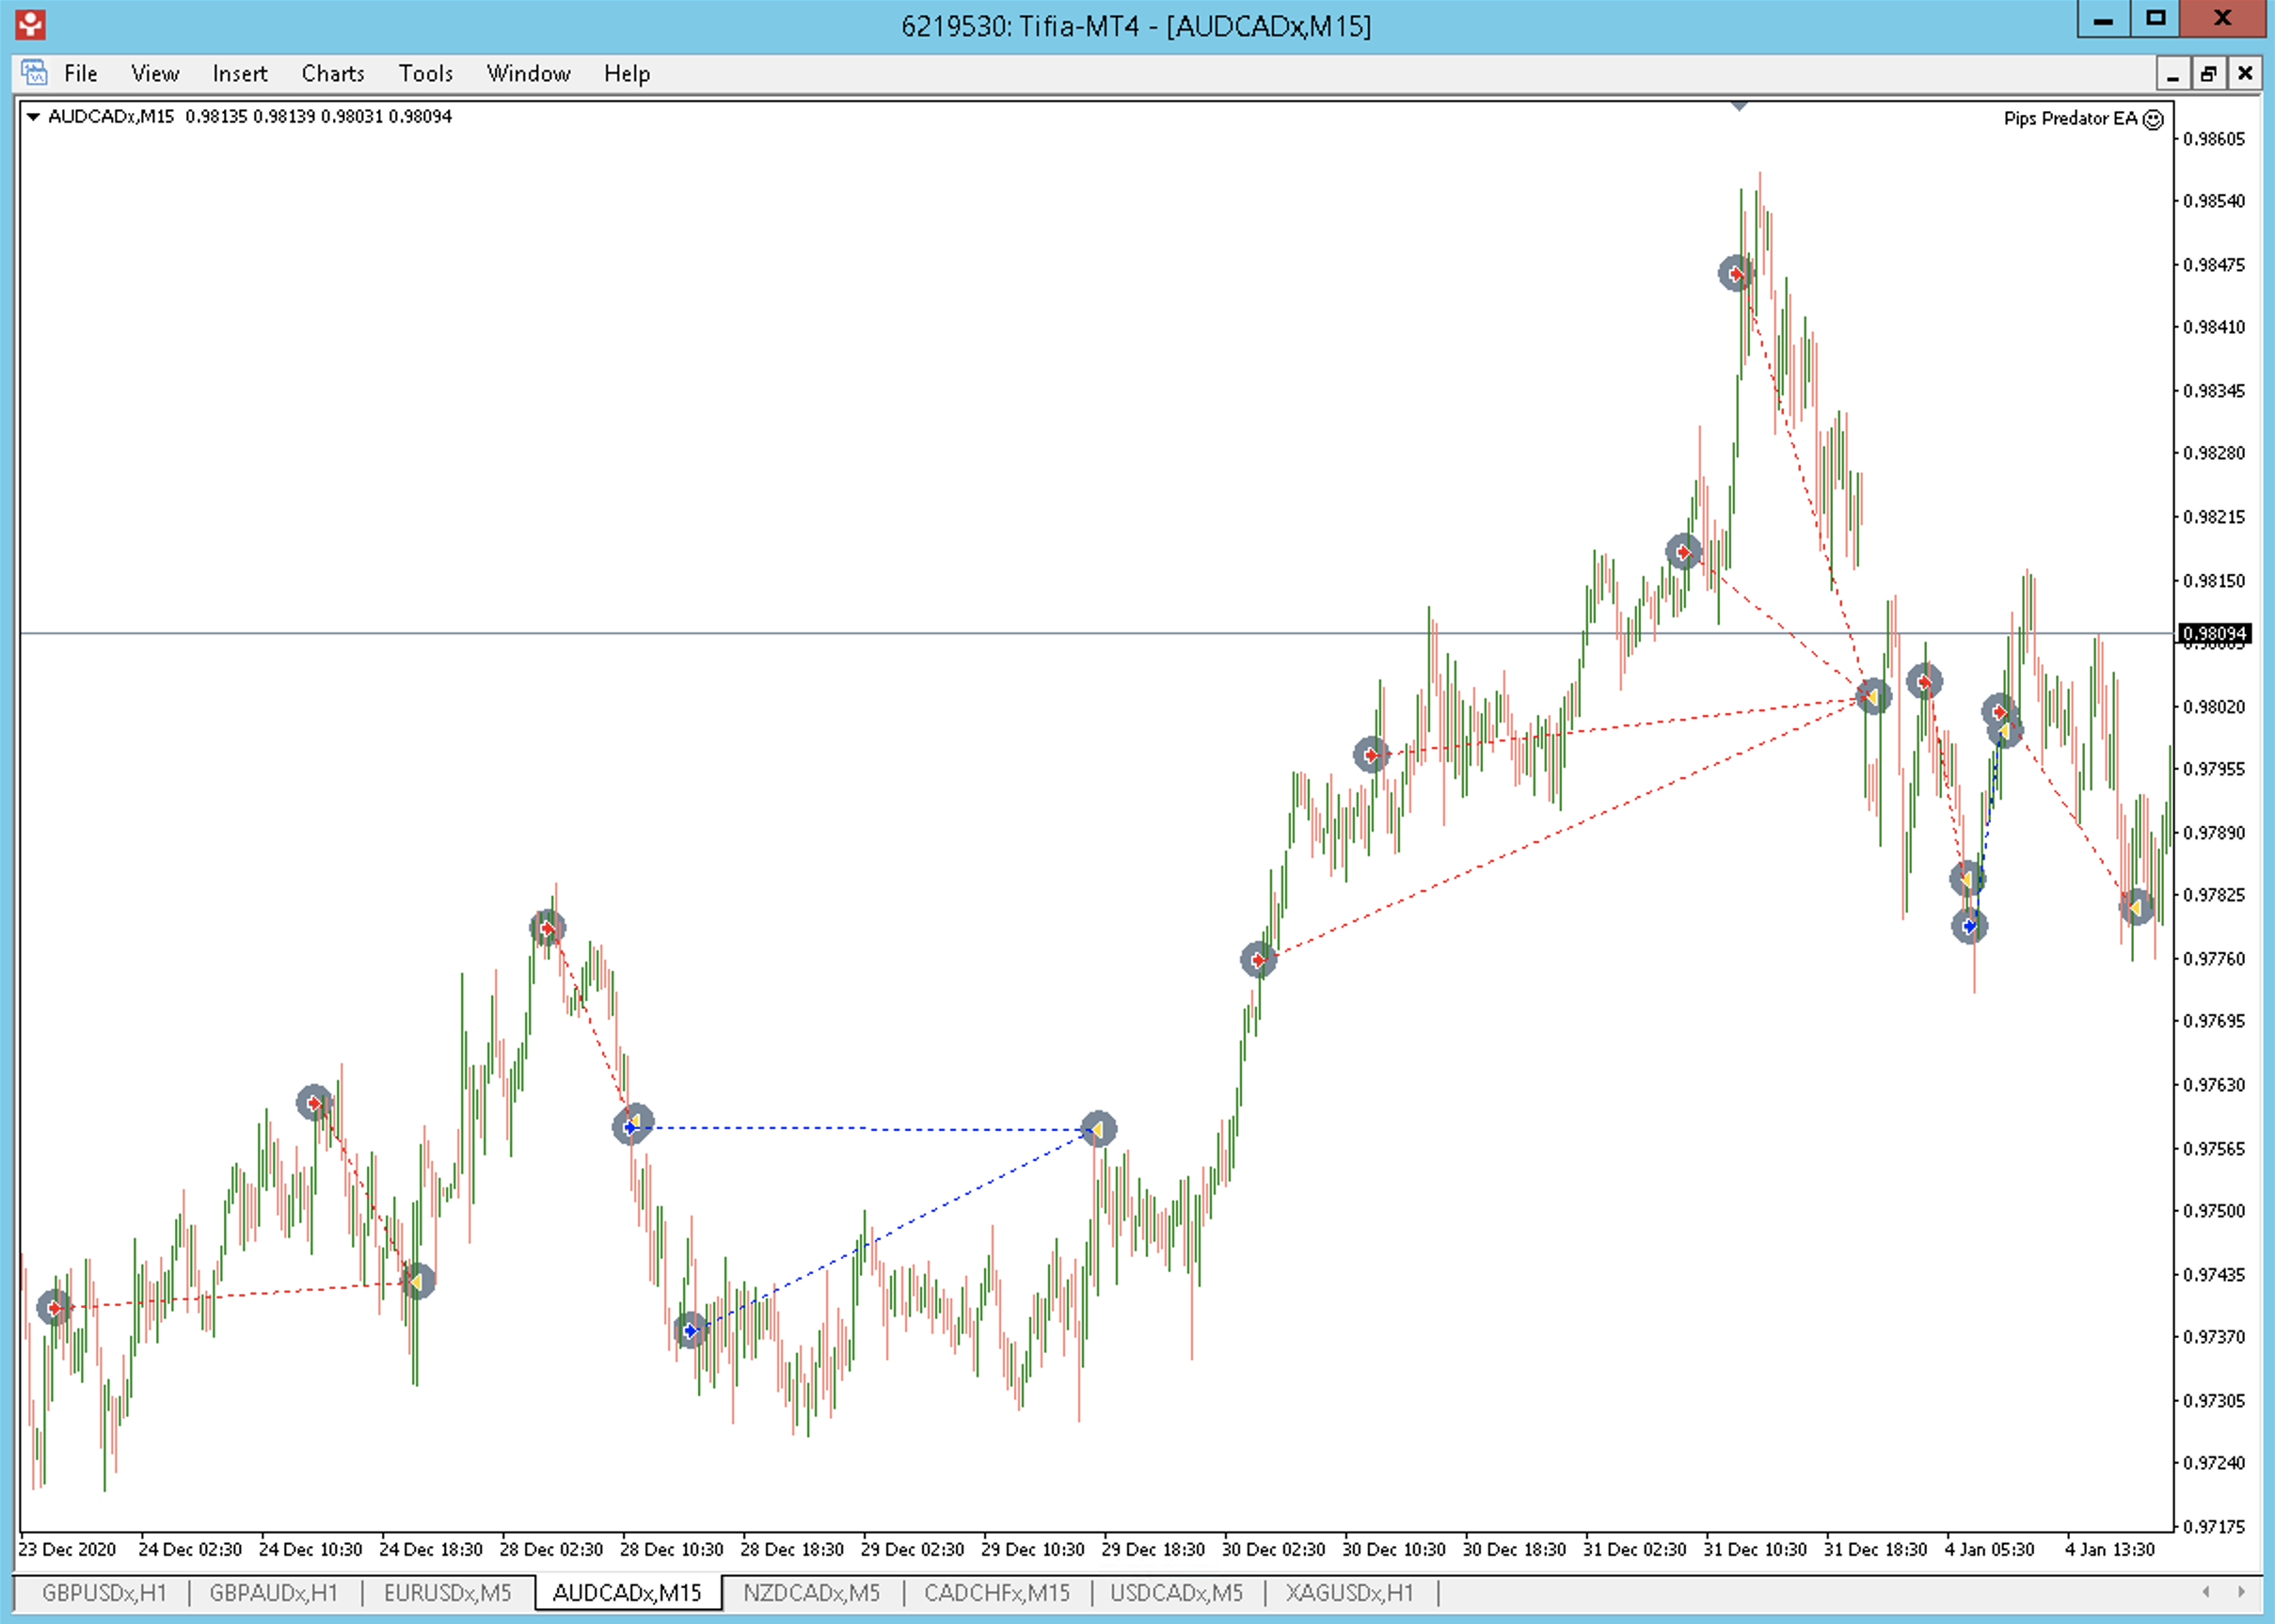The height and width of the screenshot is (1624, 2275).
Task: Expand the AUDCADx,M15 chart dropdown triangle
Action: point(33,117)
